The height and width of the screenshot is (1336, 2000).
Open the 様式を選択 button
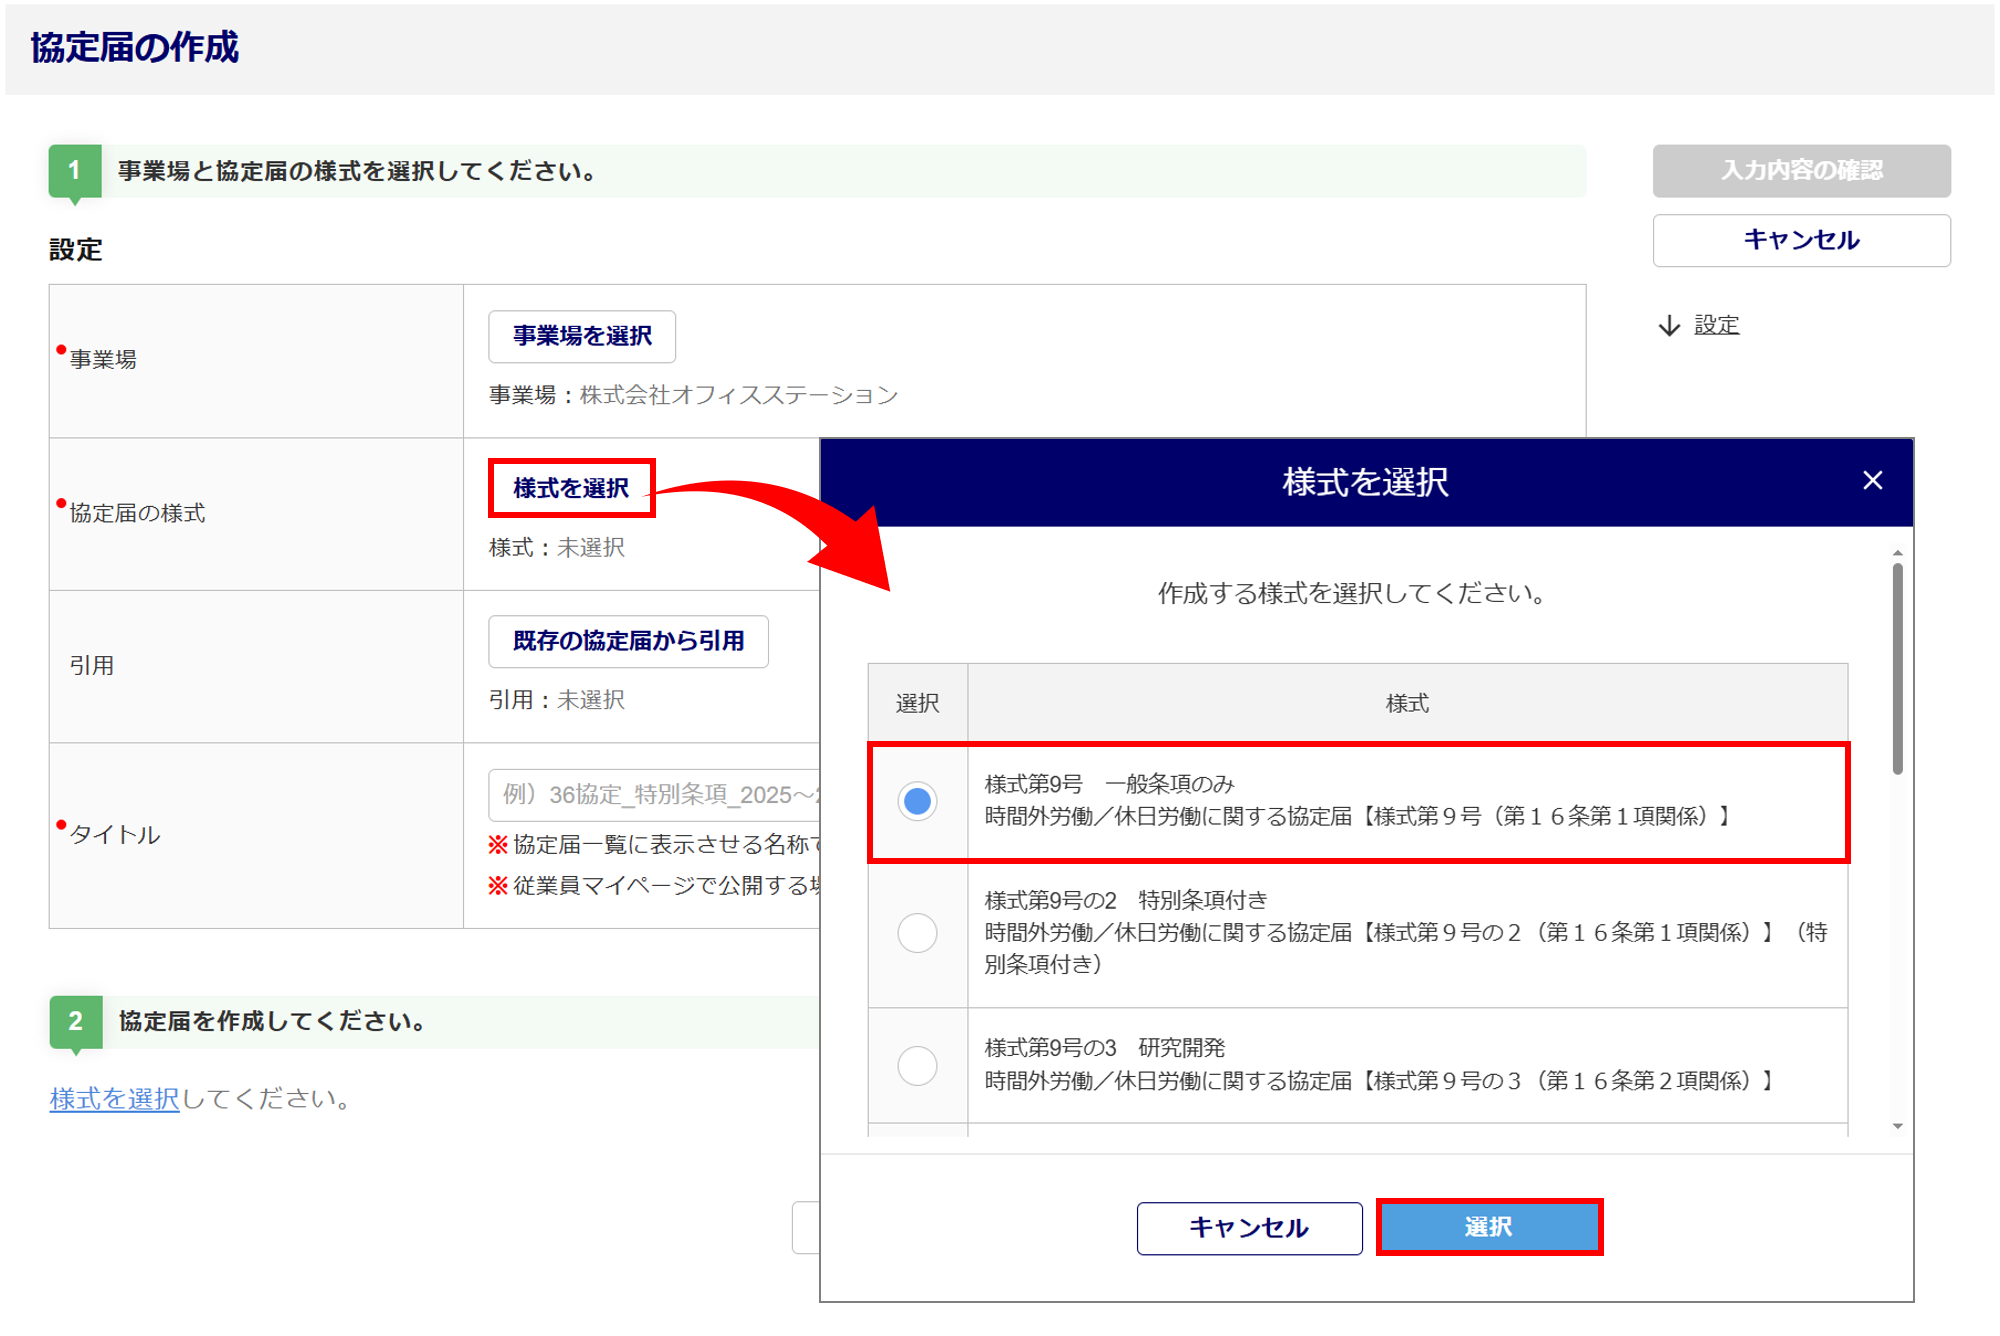[x=571, y=488]
